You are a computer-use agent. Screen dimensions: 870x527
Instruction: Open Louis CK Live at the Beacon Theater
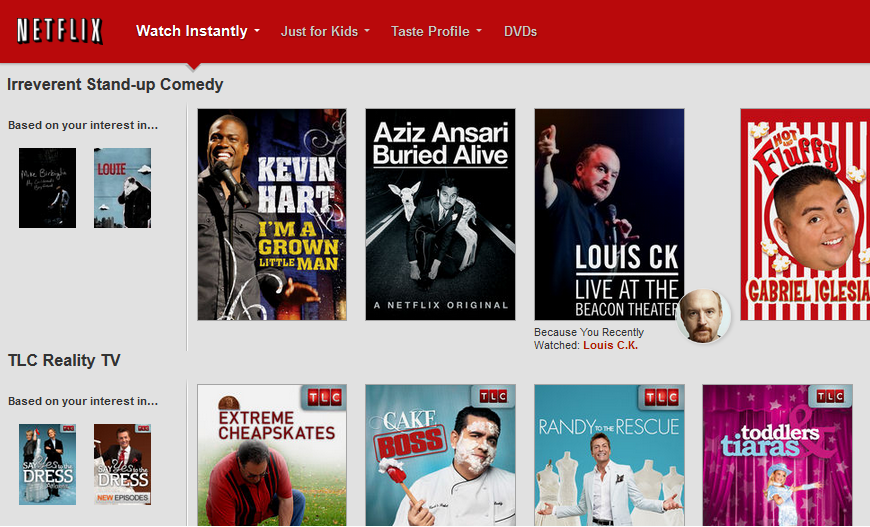[x=609, y=214]
